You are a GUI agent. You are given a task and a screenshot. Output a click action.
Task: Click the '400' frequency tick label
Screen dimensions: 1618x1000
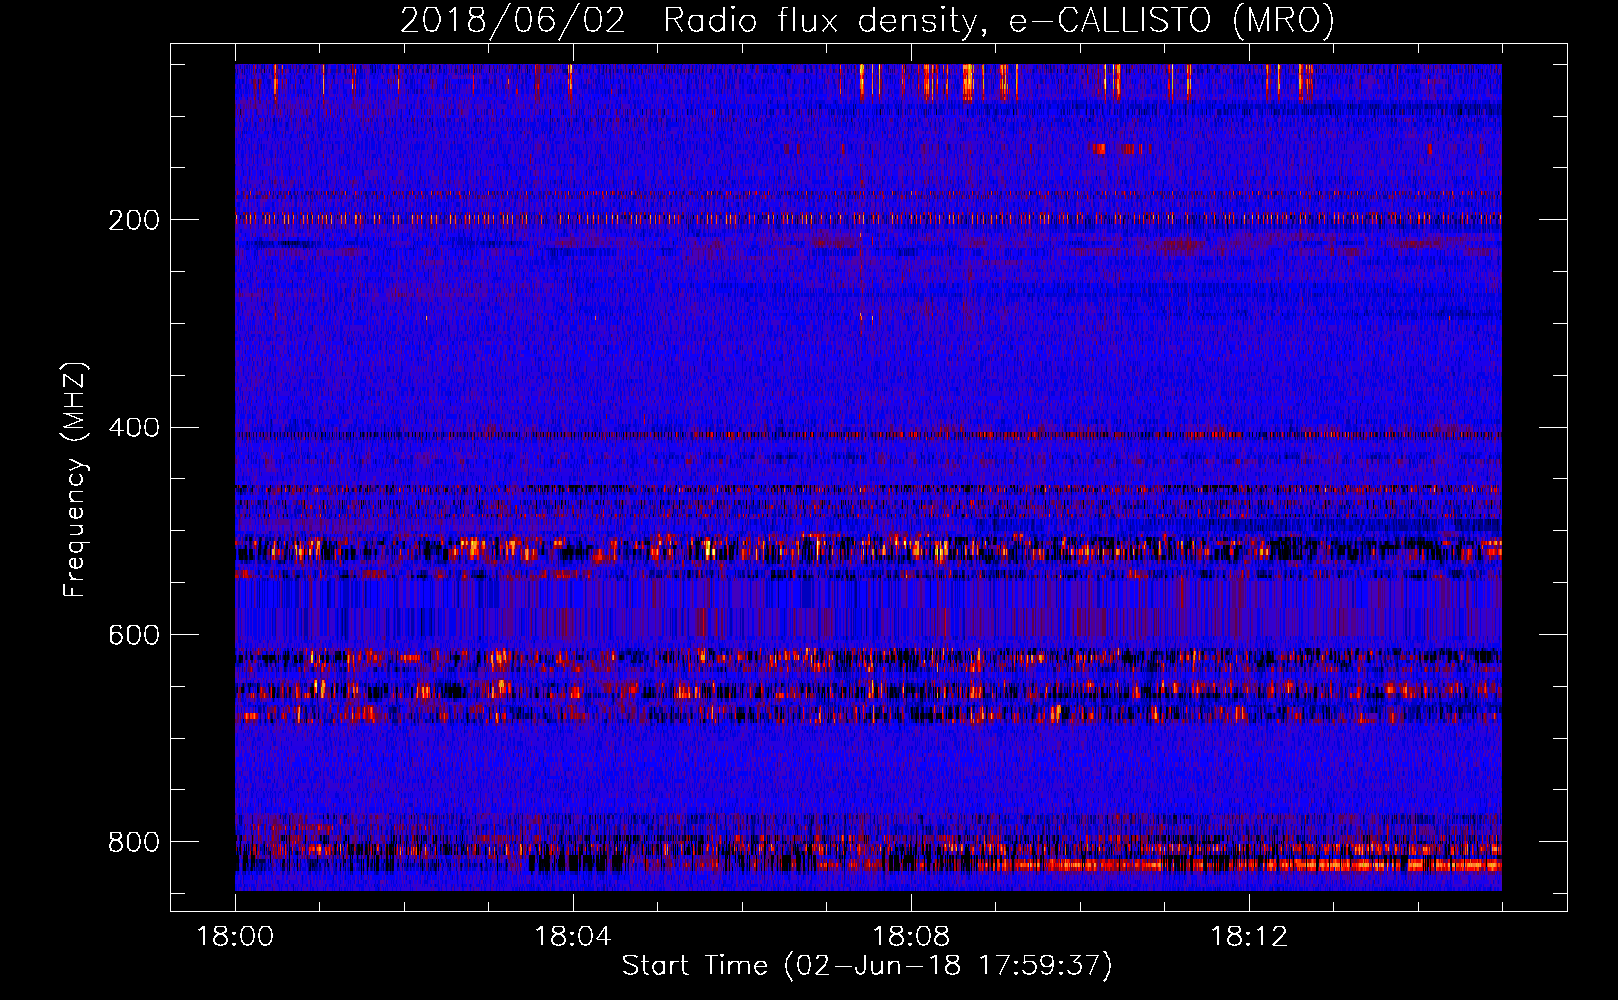134,428
